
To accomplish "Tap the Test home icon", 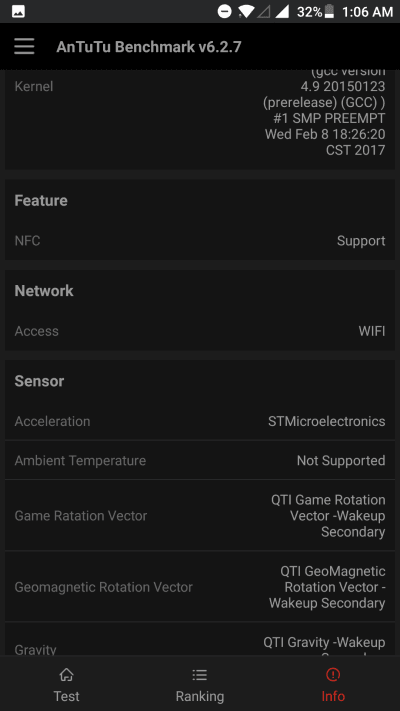I will (x=66, y=675).
